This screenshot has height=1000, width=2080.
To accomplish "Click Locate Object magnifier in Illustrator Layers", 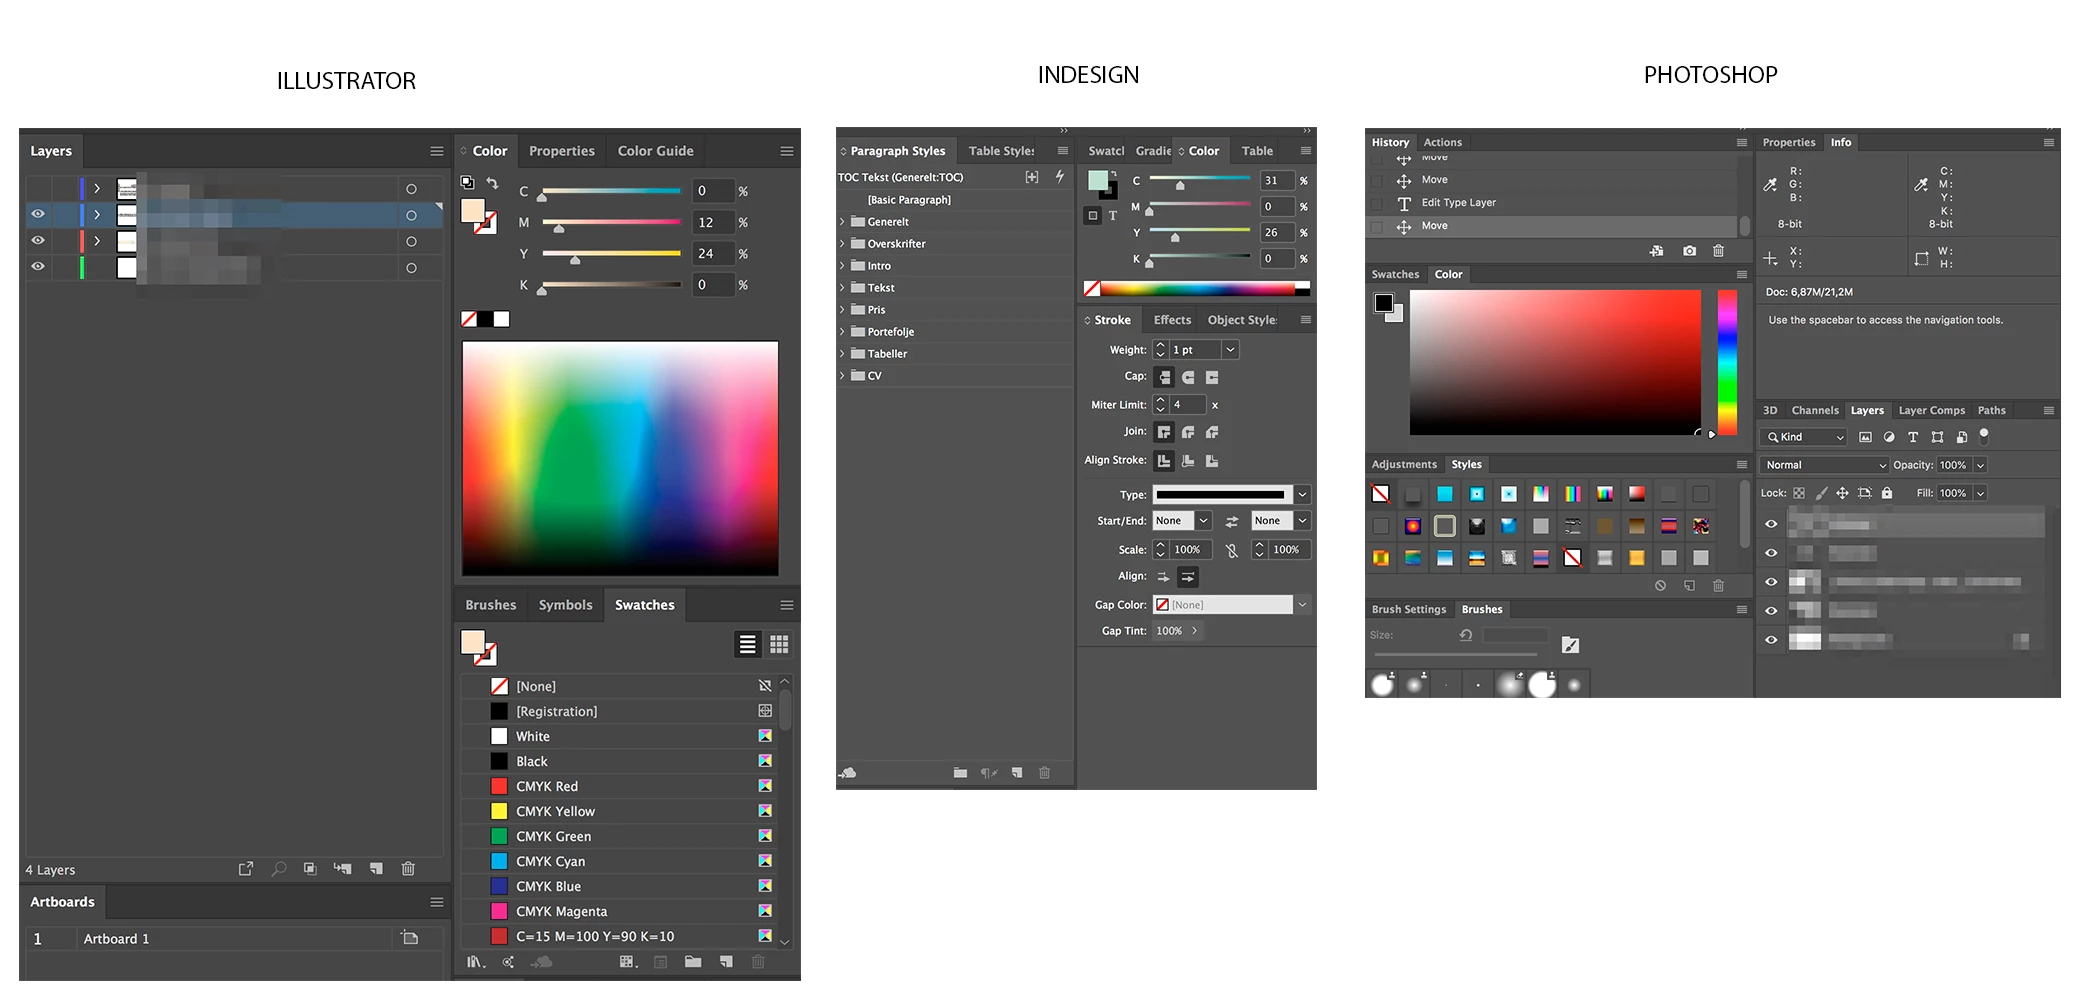I will pyautogui.click(x=279, y=869).
